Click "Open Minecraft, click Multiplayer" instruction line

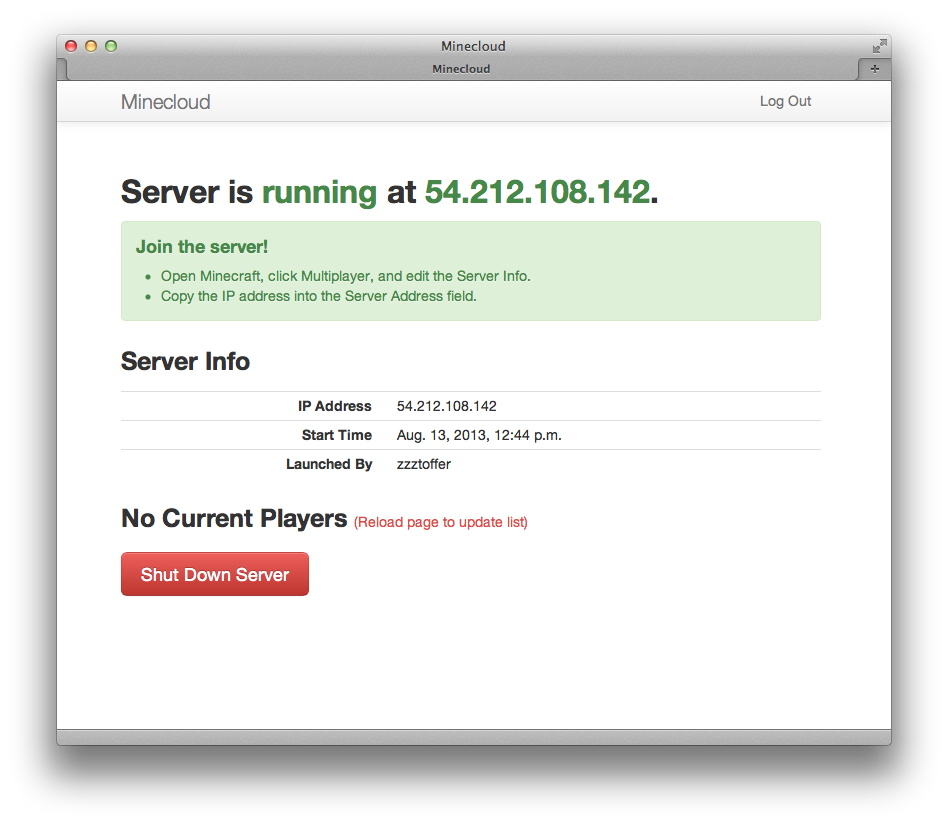tap(345, 276)
